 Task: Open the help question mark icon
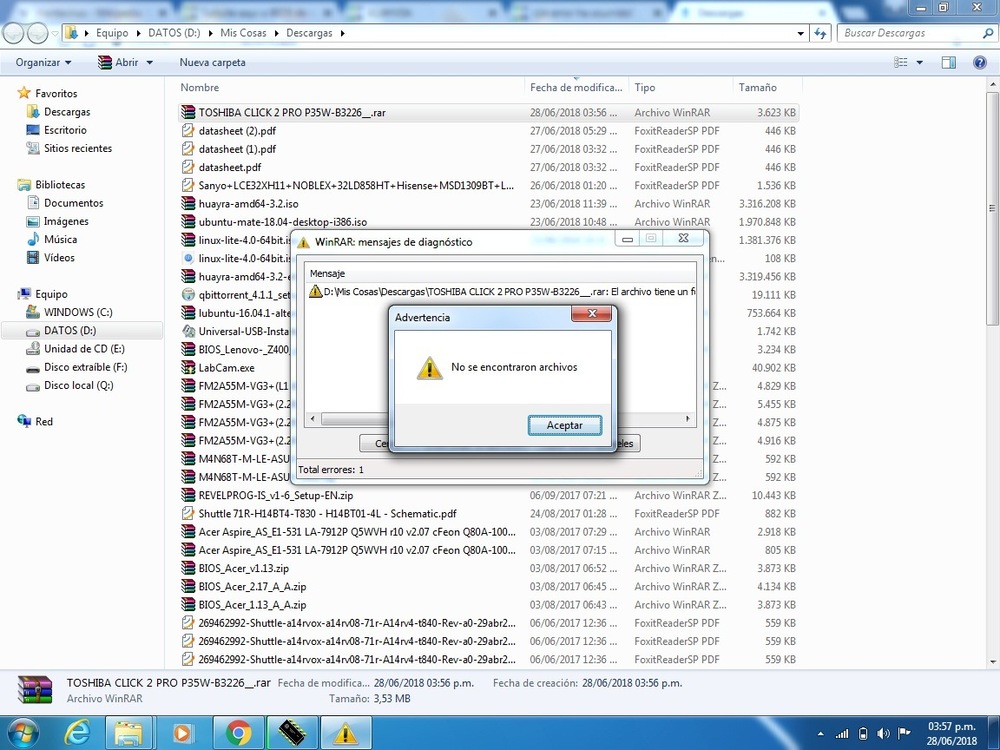coord(980,62)
